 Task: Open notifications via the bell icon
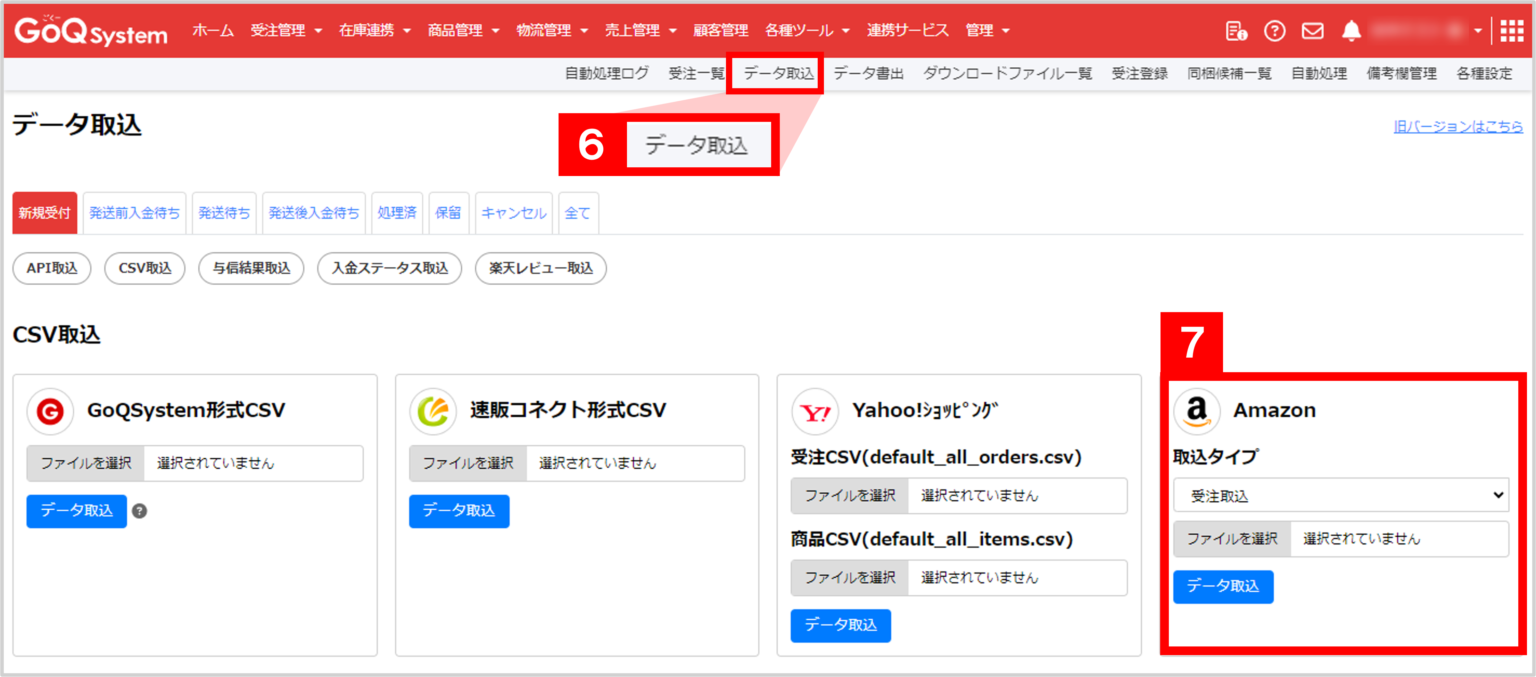coord(1352,30)
